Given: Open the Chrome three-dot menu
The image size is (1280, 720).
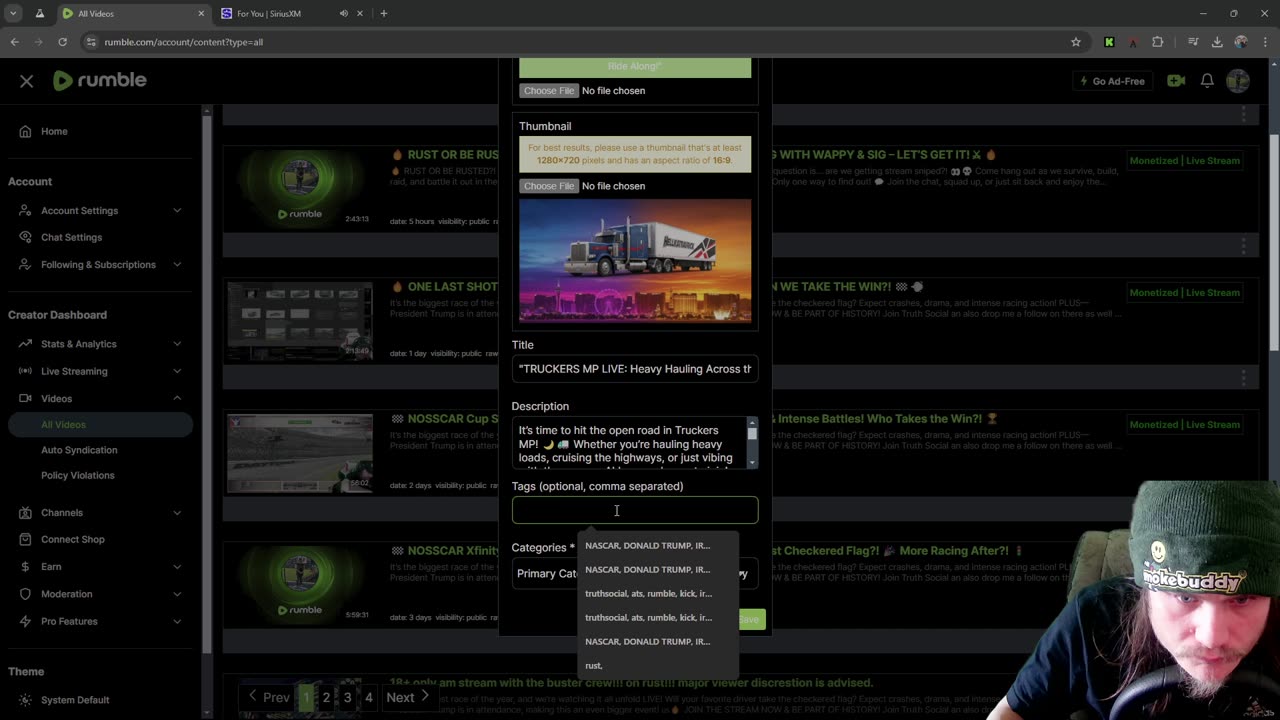Looking at the screenshot, I should pos(1265,42).
